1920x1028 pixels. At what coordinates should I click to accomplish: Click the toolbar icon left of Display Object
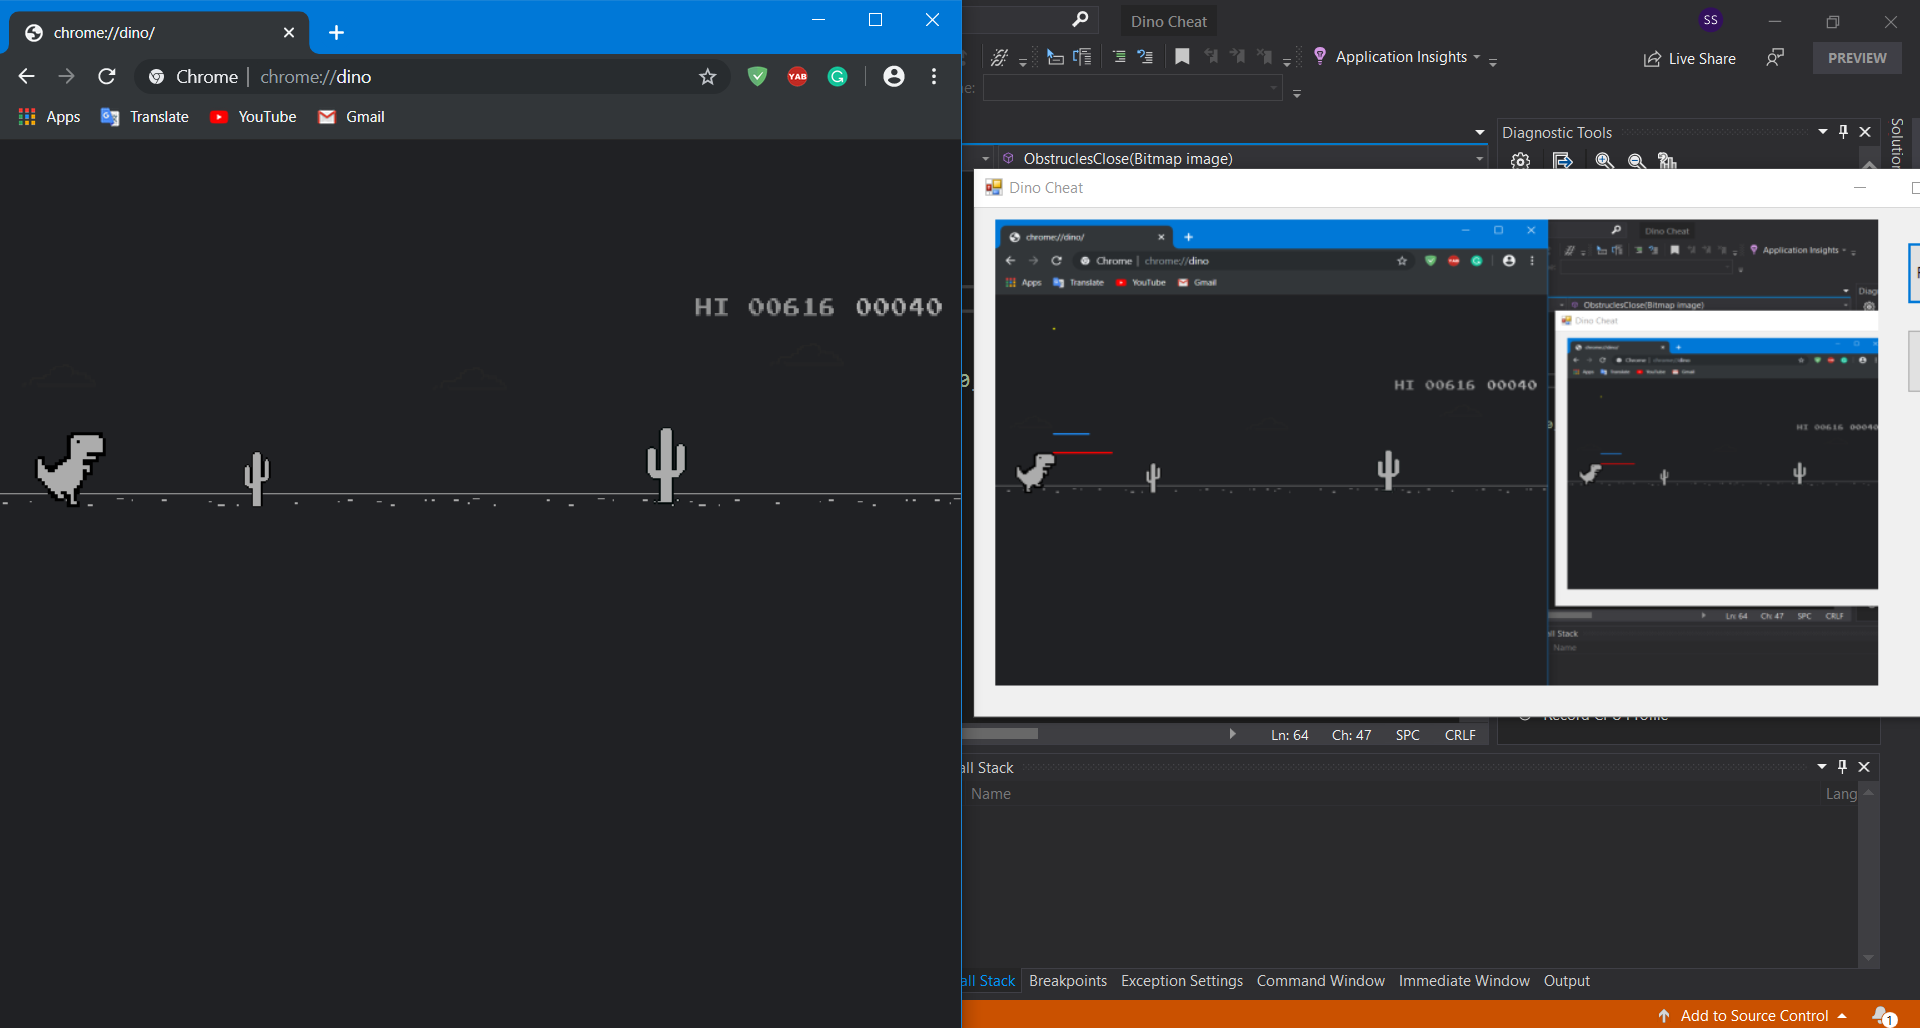click(x=999, y=57)
